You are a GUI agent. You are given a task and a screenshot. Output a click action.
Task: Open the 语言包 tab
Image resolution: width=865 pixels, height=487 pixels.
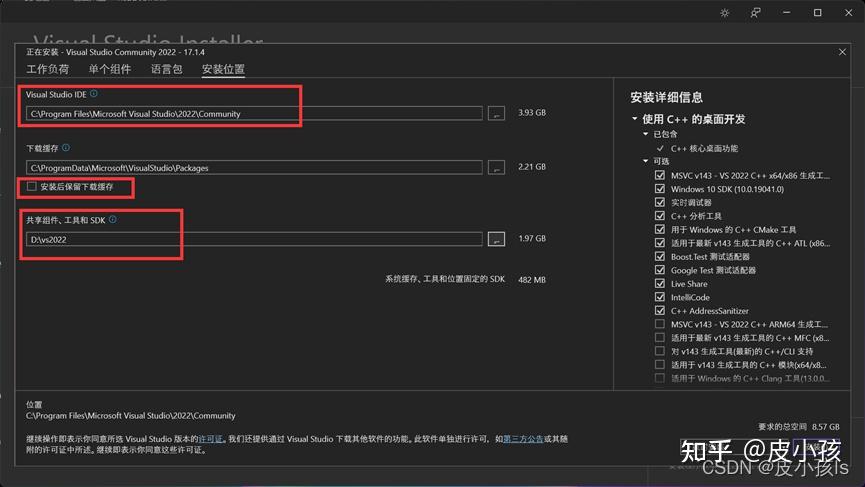coord(166,69)
